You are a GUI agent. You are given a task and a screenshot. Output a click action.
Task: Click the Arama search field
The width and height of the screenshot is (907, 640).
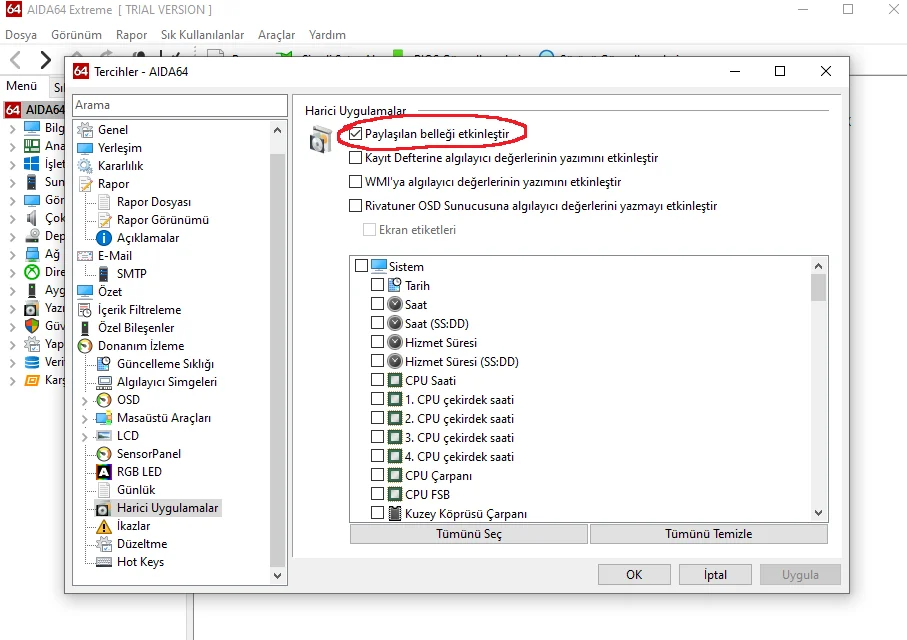coord(180,105)
